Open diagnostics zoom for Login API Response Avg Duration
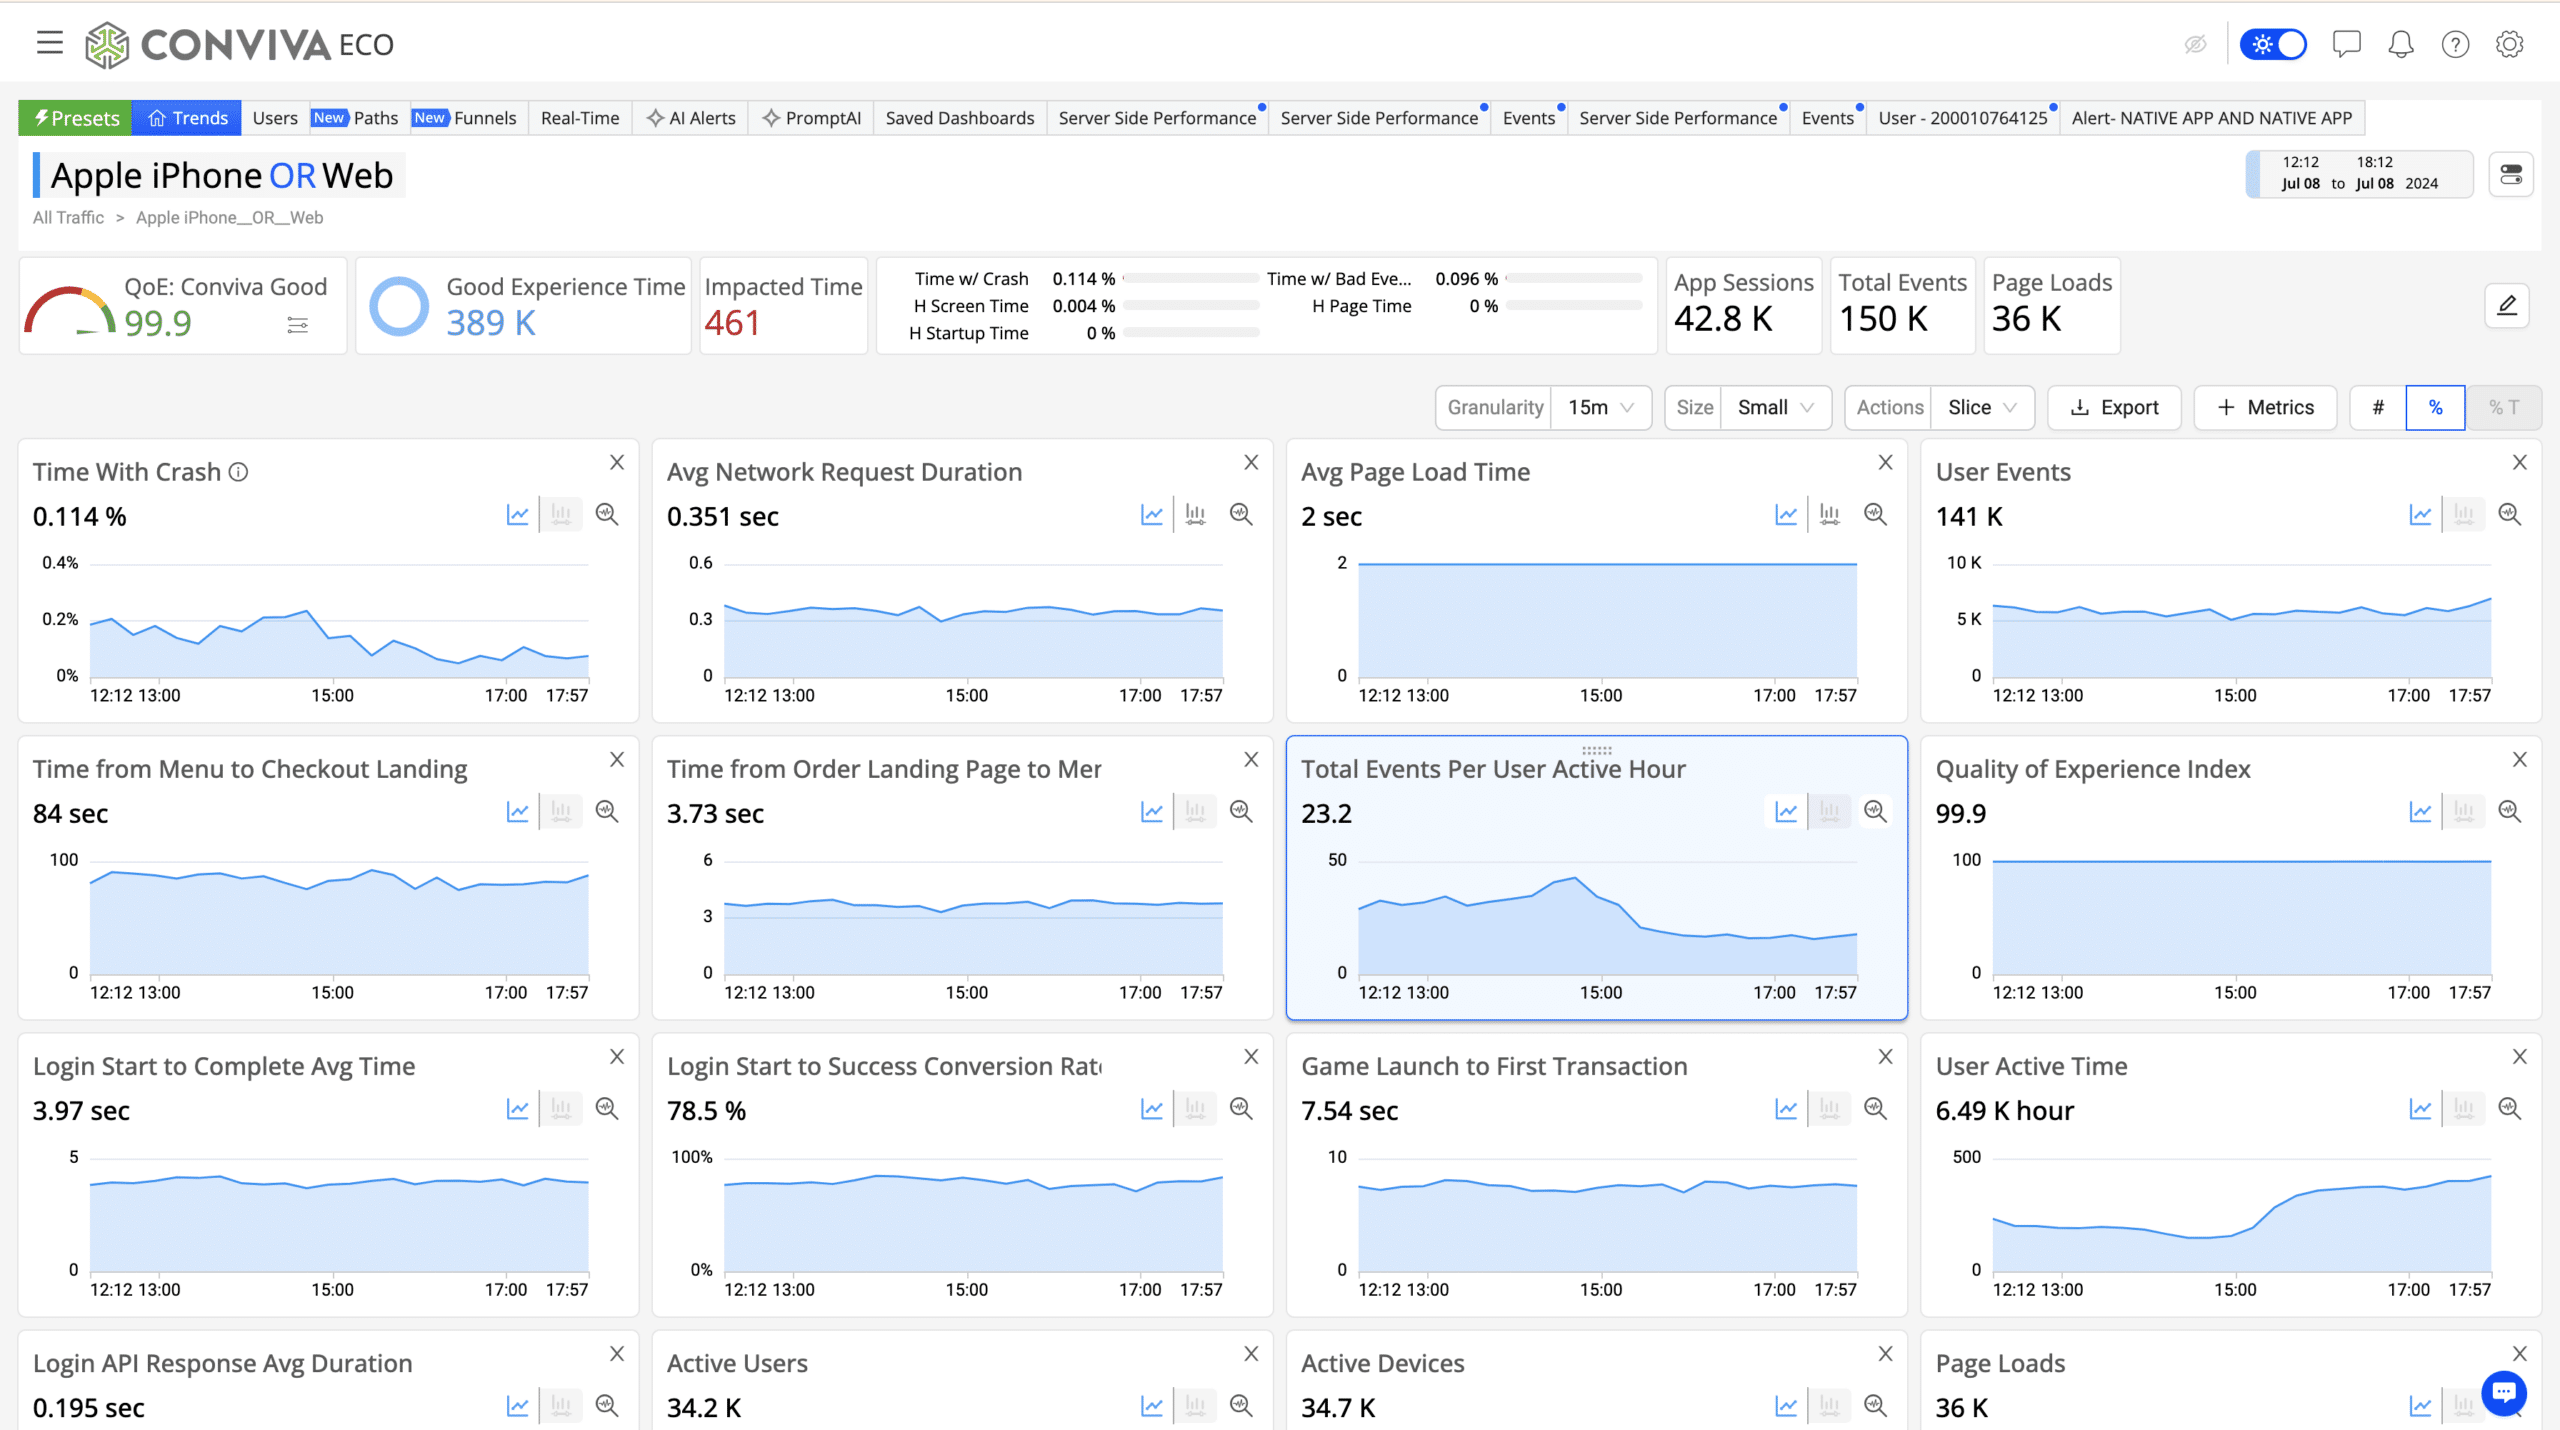This screenshot has height=1430, width=2560. click(x=607, y=1406)
